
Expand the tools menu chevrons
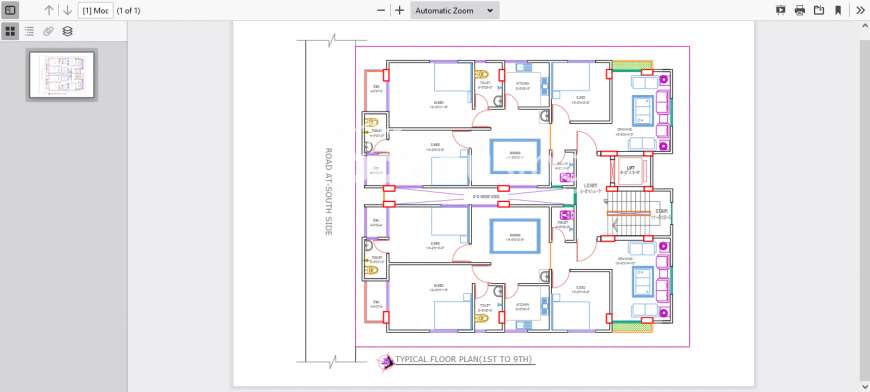(x=859, y=10)
